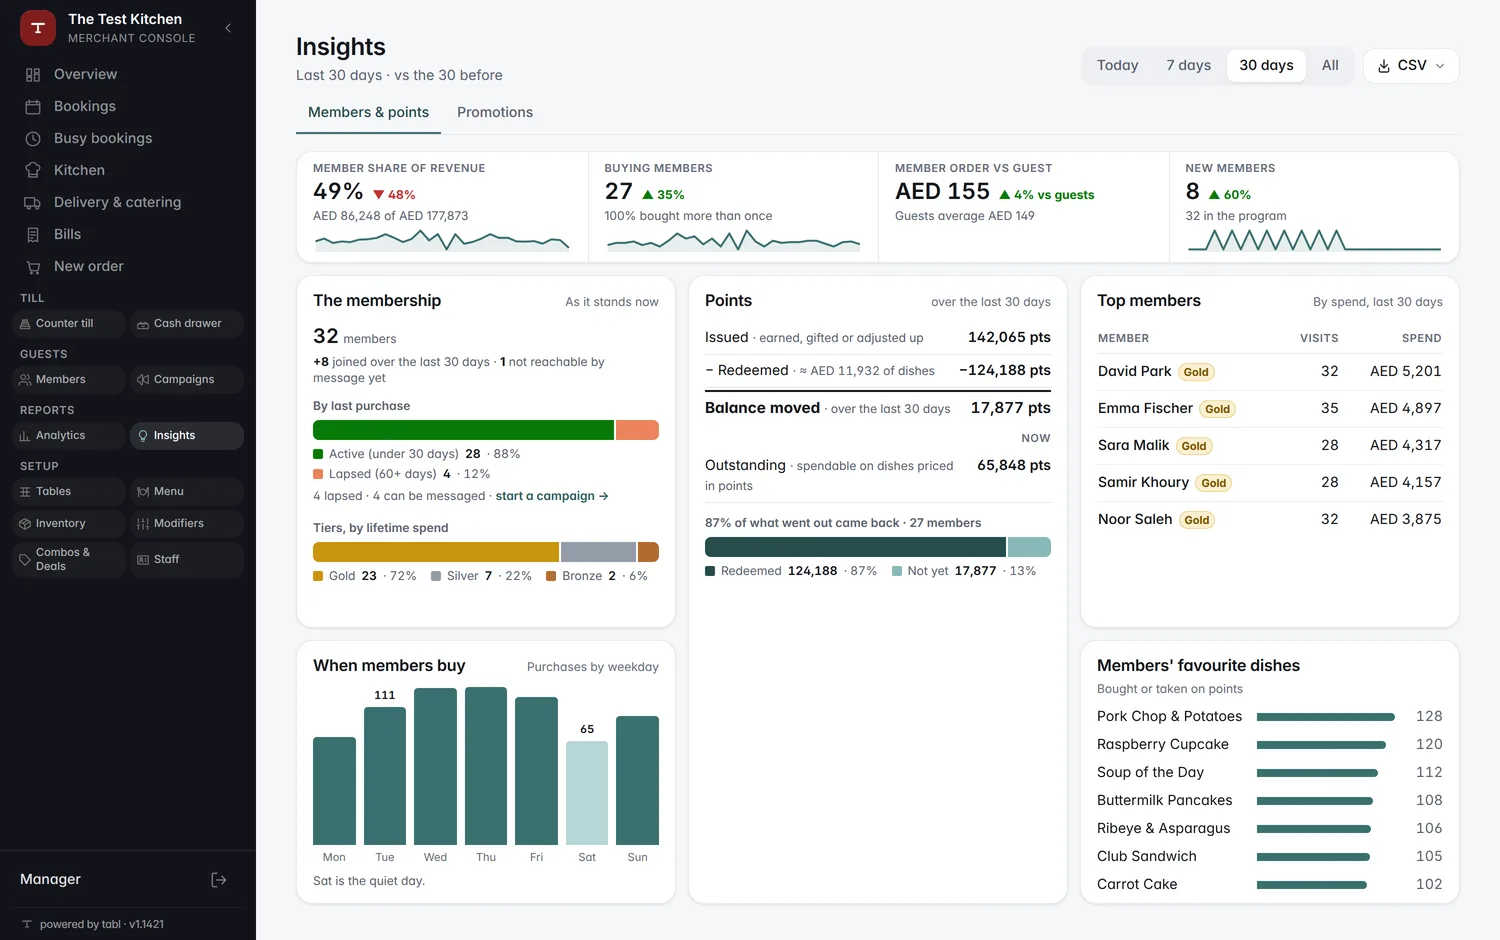The image size is (1500, 940).
Task: Click the Delivery & catering truck icon
Action: point(33,203)
